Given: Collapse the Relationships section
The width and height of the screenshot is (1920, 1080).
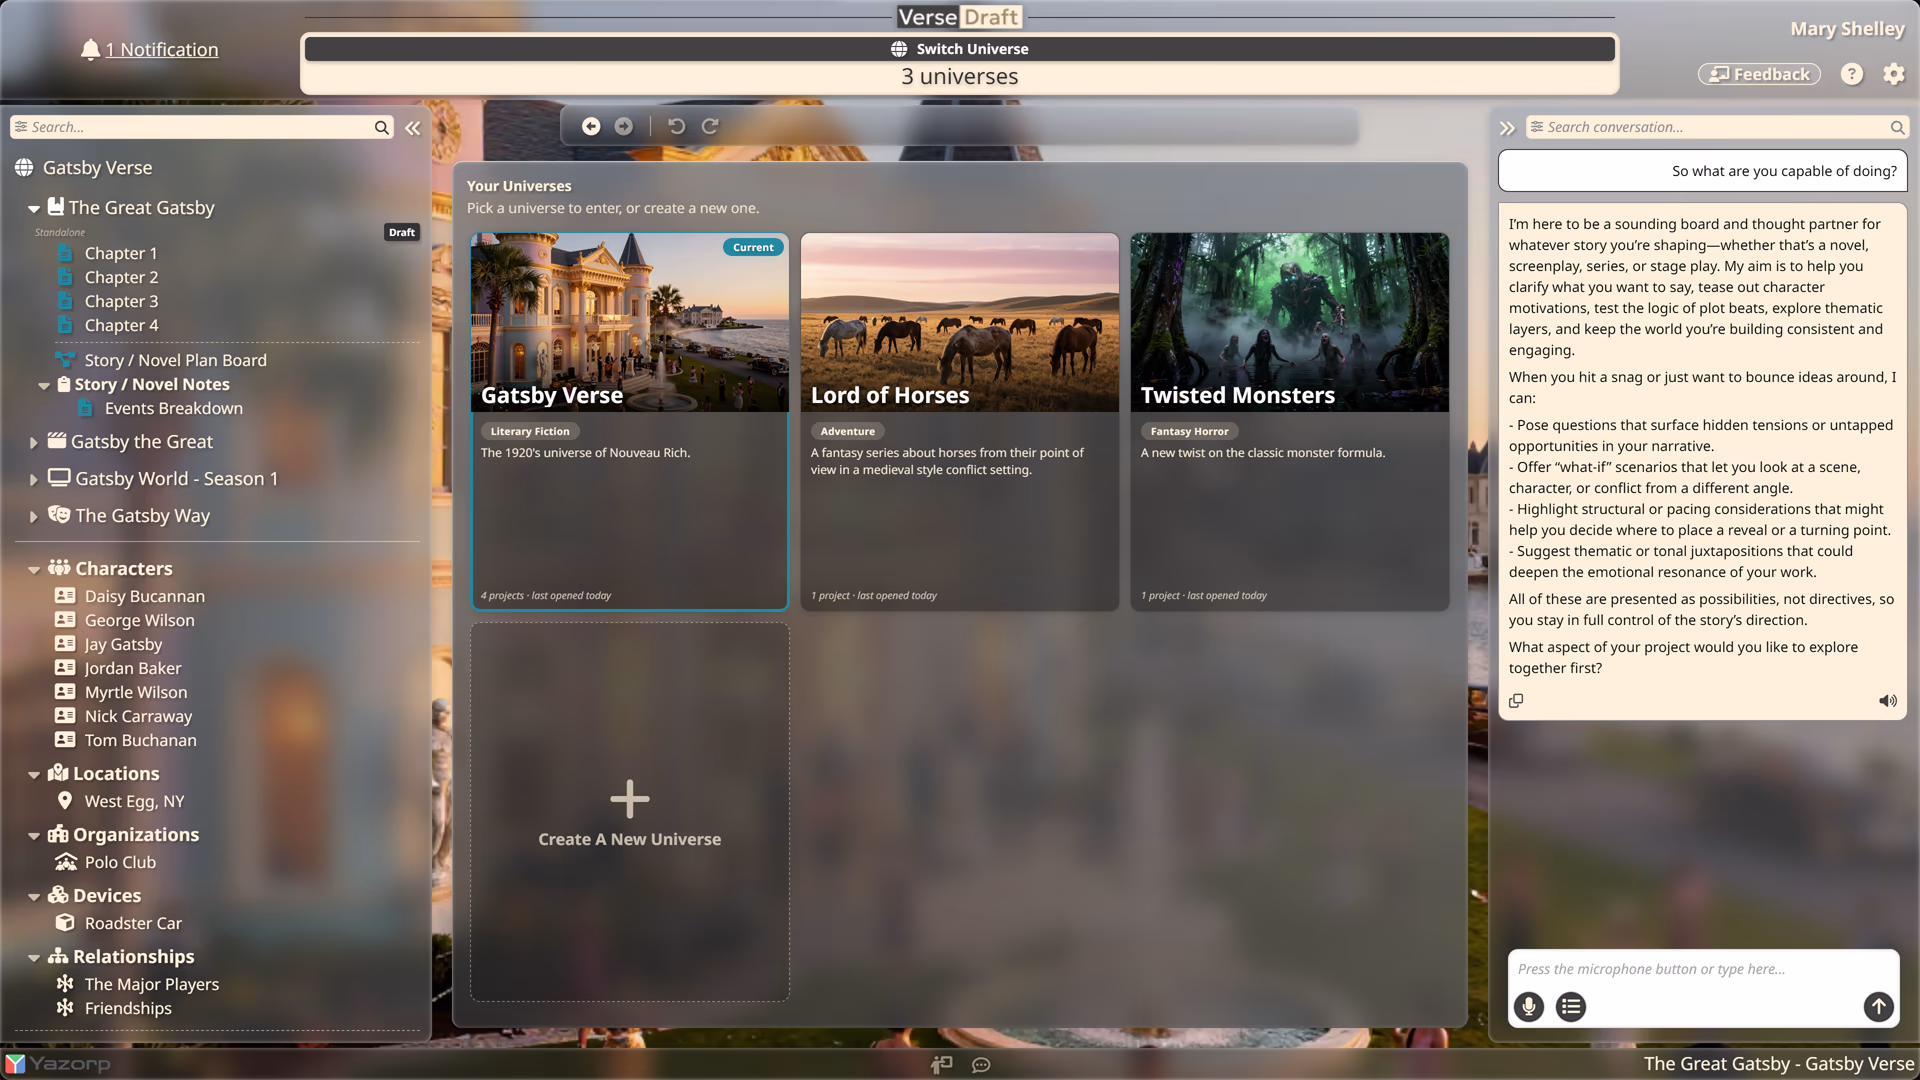Looking at the screenshot, I should pos(34,958).
